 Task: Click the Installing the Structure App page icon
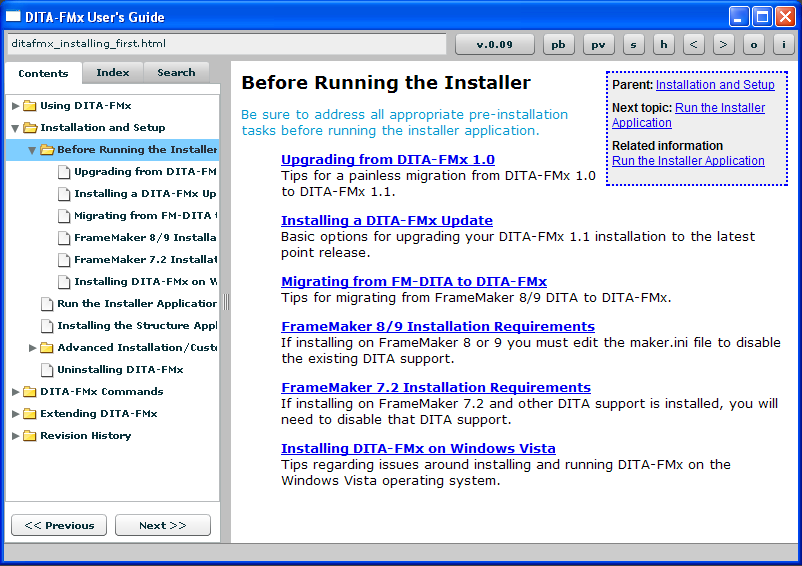(x=47, y=326)
